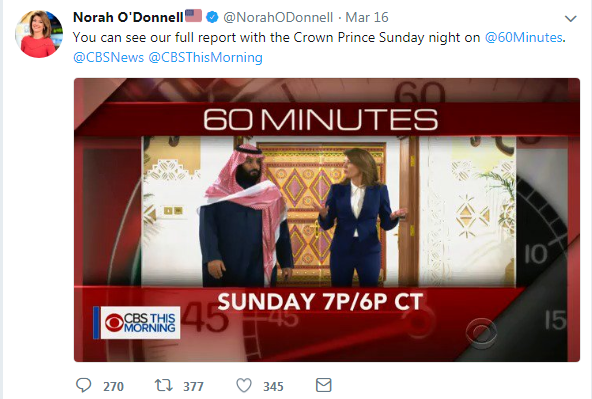This screenshot has height=399, width=592.
Task: Click the CBS eye logo watermark in video
Action: 481,333
